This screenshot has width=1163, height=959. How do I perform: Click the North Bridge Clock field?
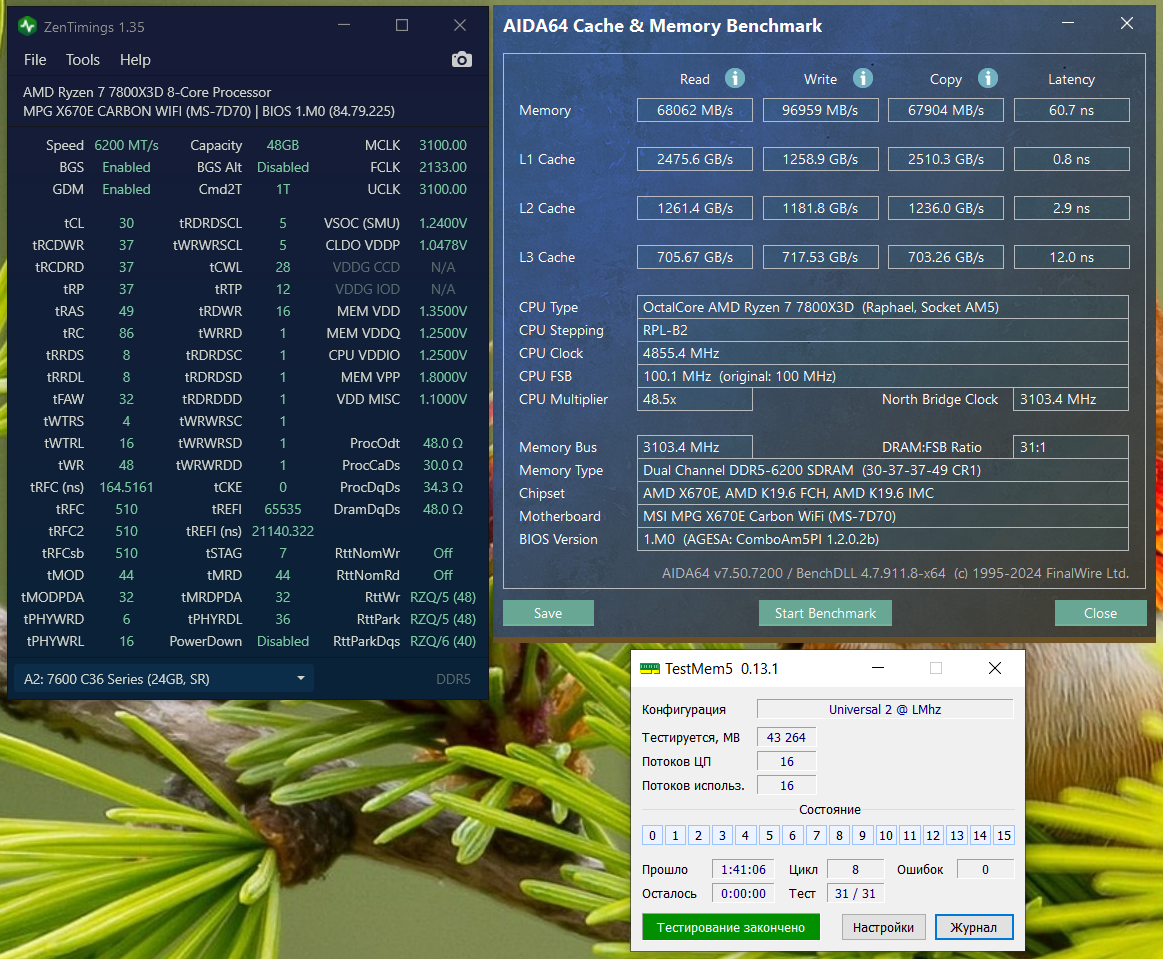[x=1071, y=399]
